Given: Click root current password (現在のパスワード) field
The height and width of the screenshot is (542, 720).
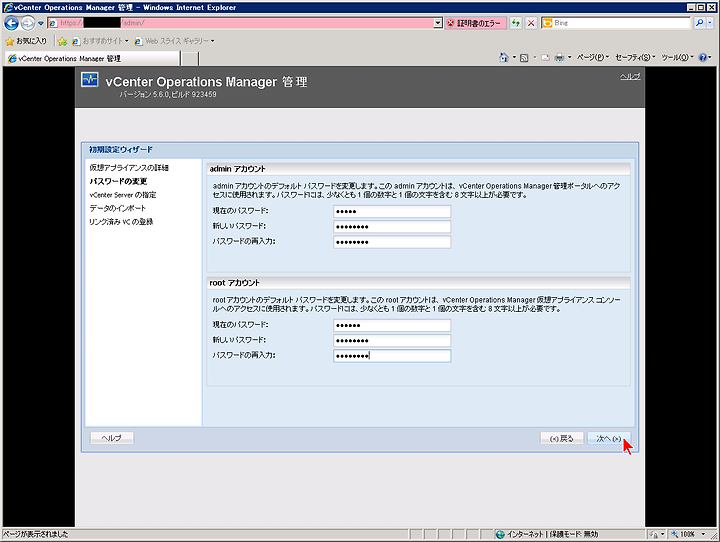Looking at the screenshot, I should click(392, 325).
